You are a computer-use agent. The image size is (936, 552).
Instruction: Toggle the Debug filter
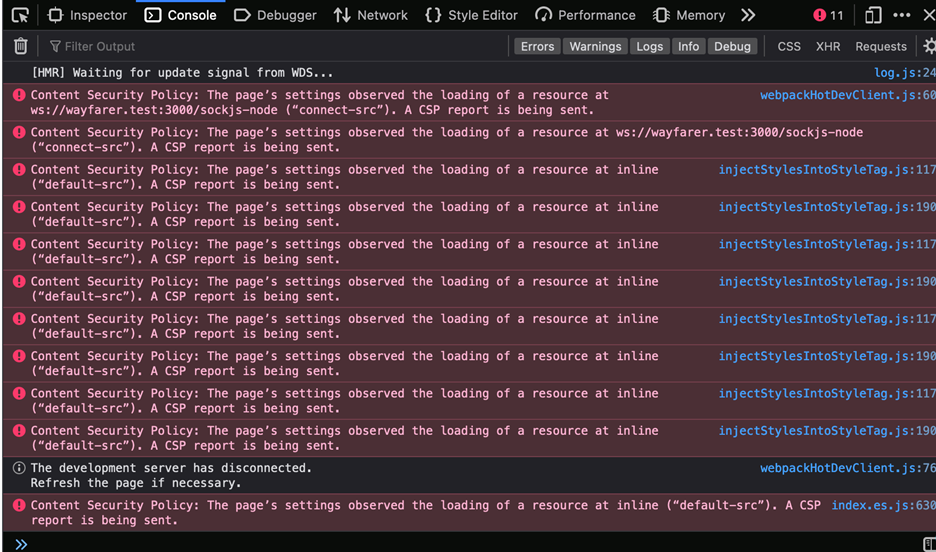point(732,46)
